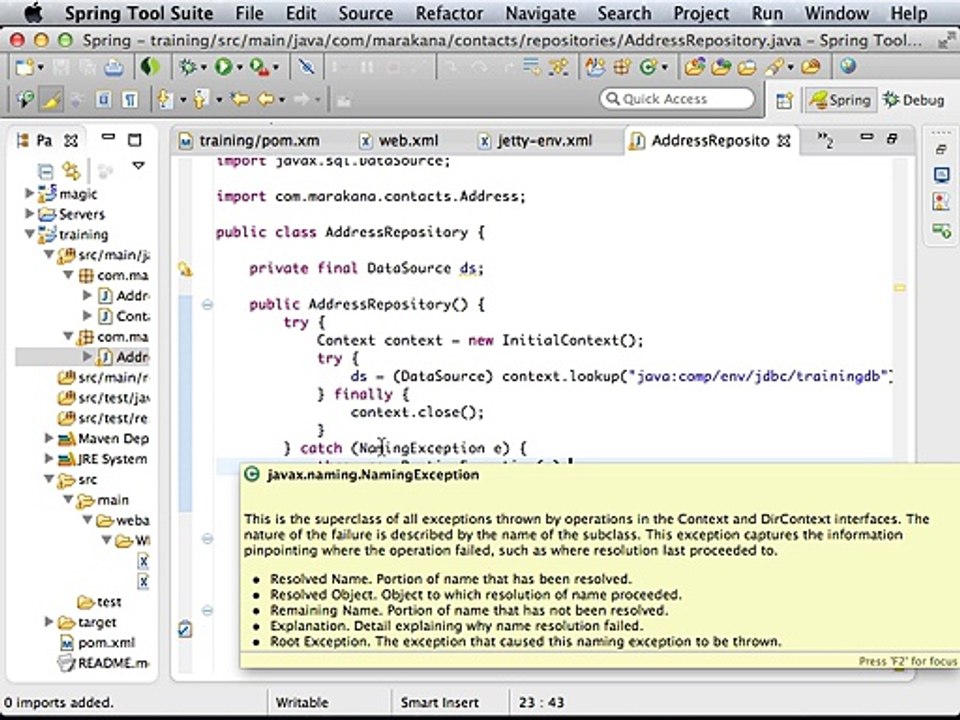960x720 pixels.
Task: Click the Open Task folder icon
Action: [747, 67]
